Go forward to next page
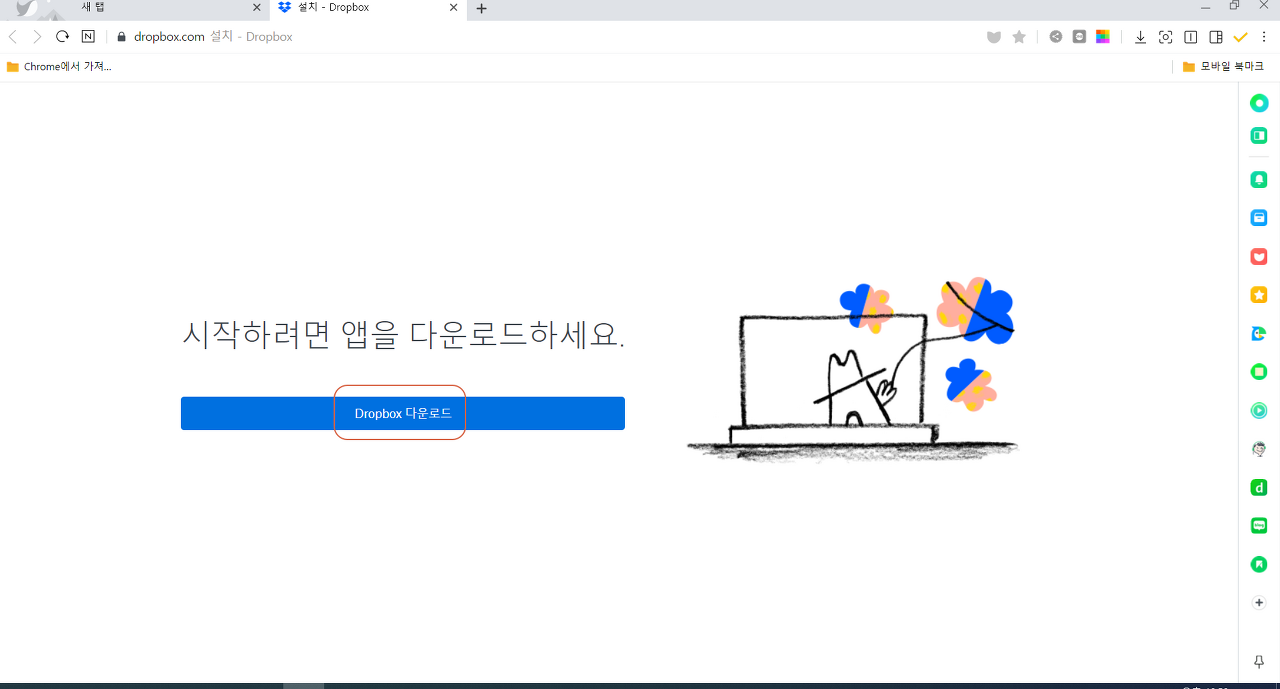This screenshot has height=689, width=1280. pyautogui.click(x=37, y=37)
